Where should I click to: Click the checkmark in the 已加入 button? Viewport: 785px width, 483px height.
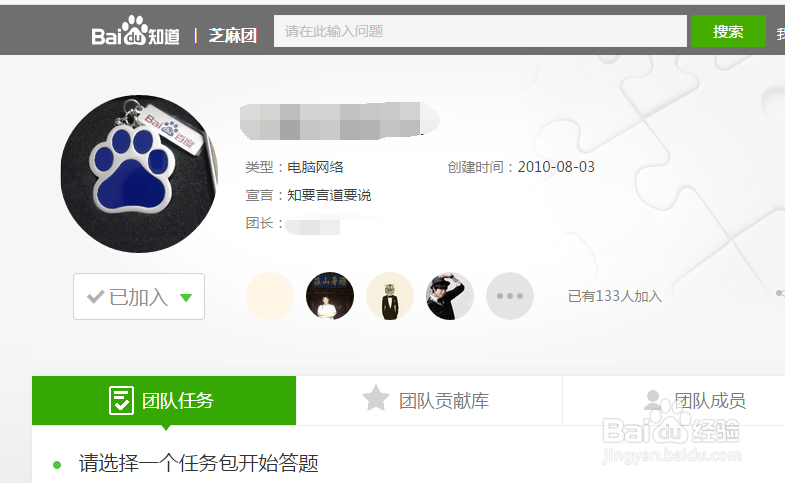(95, 297)
